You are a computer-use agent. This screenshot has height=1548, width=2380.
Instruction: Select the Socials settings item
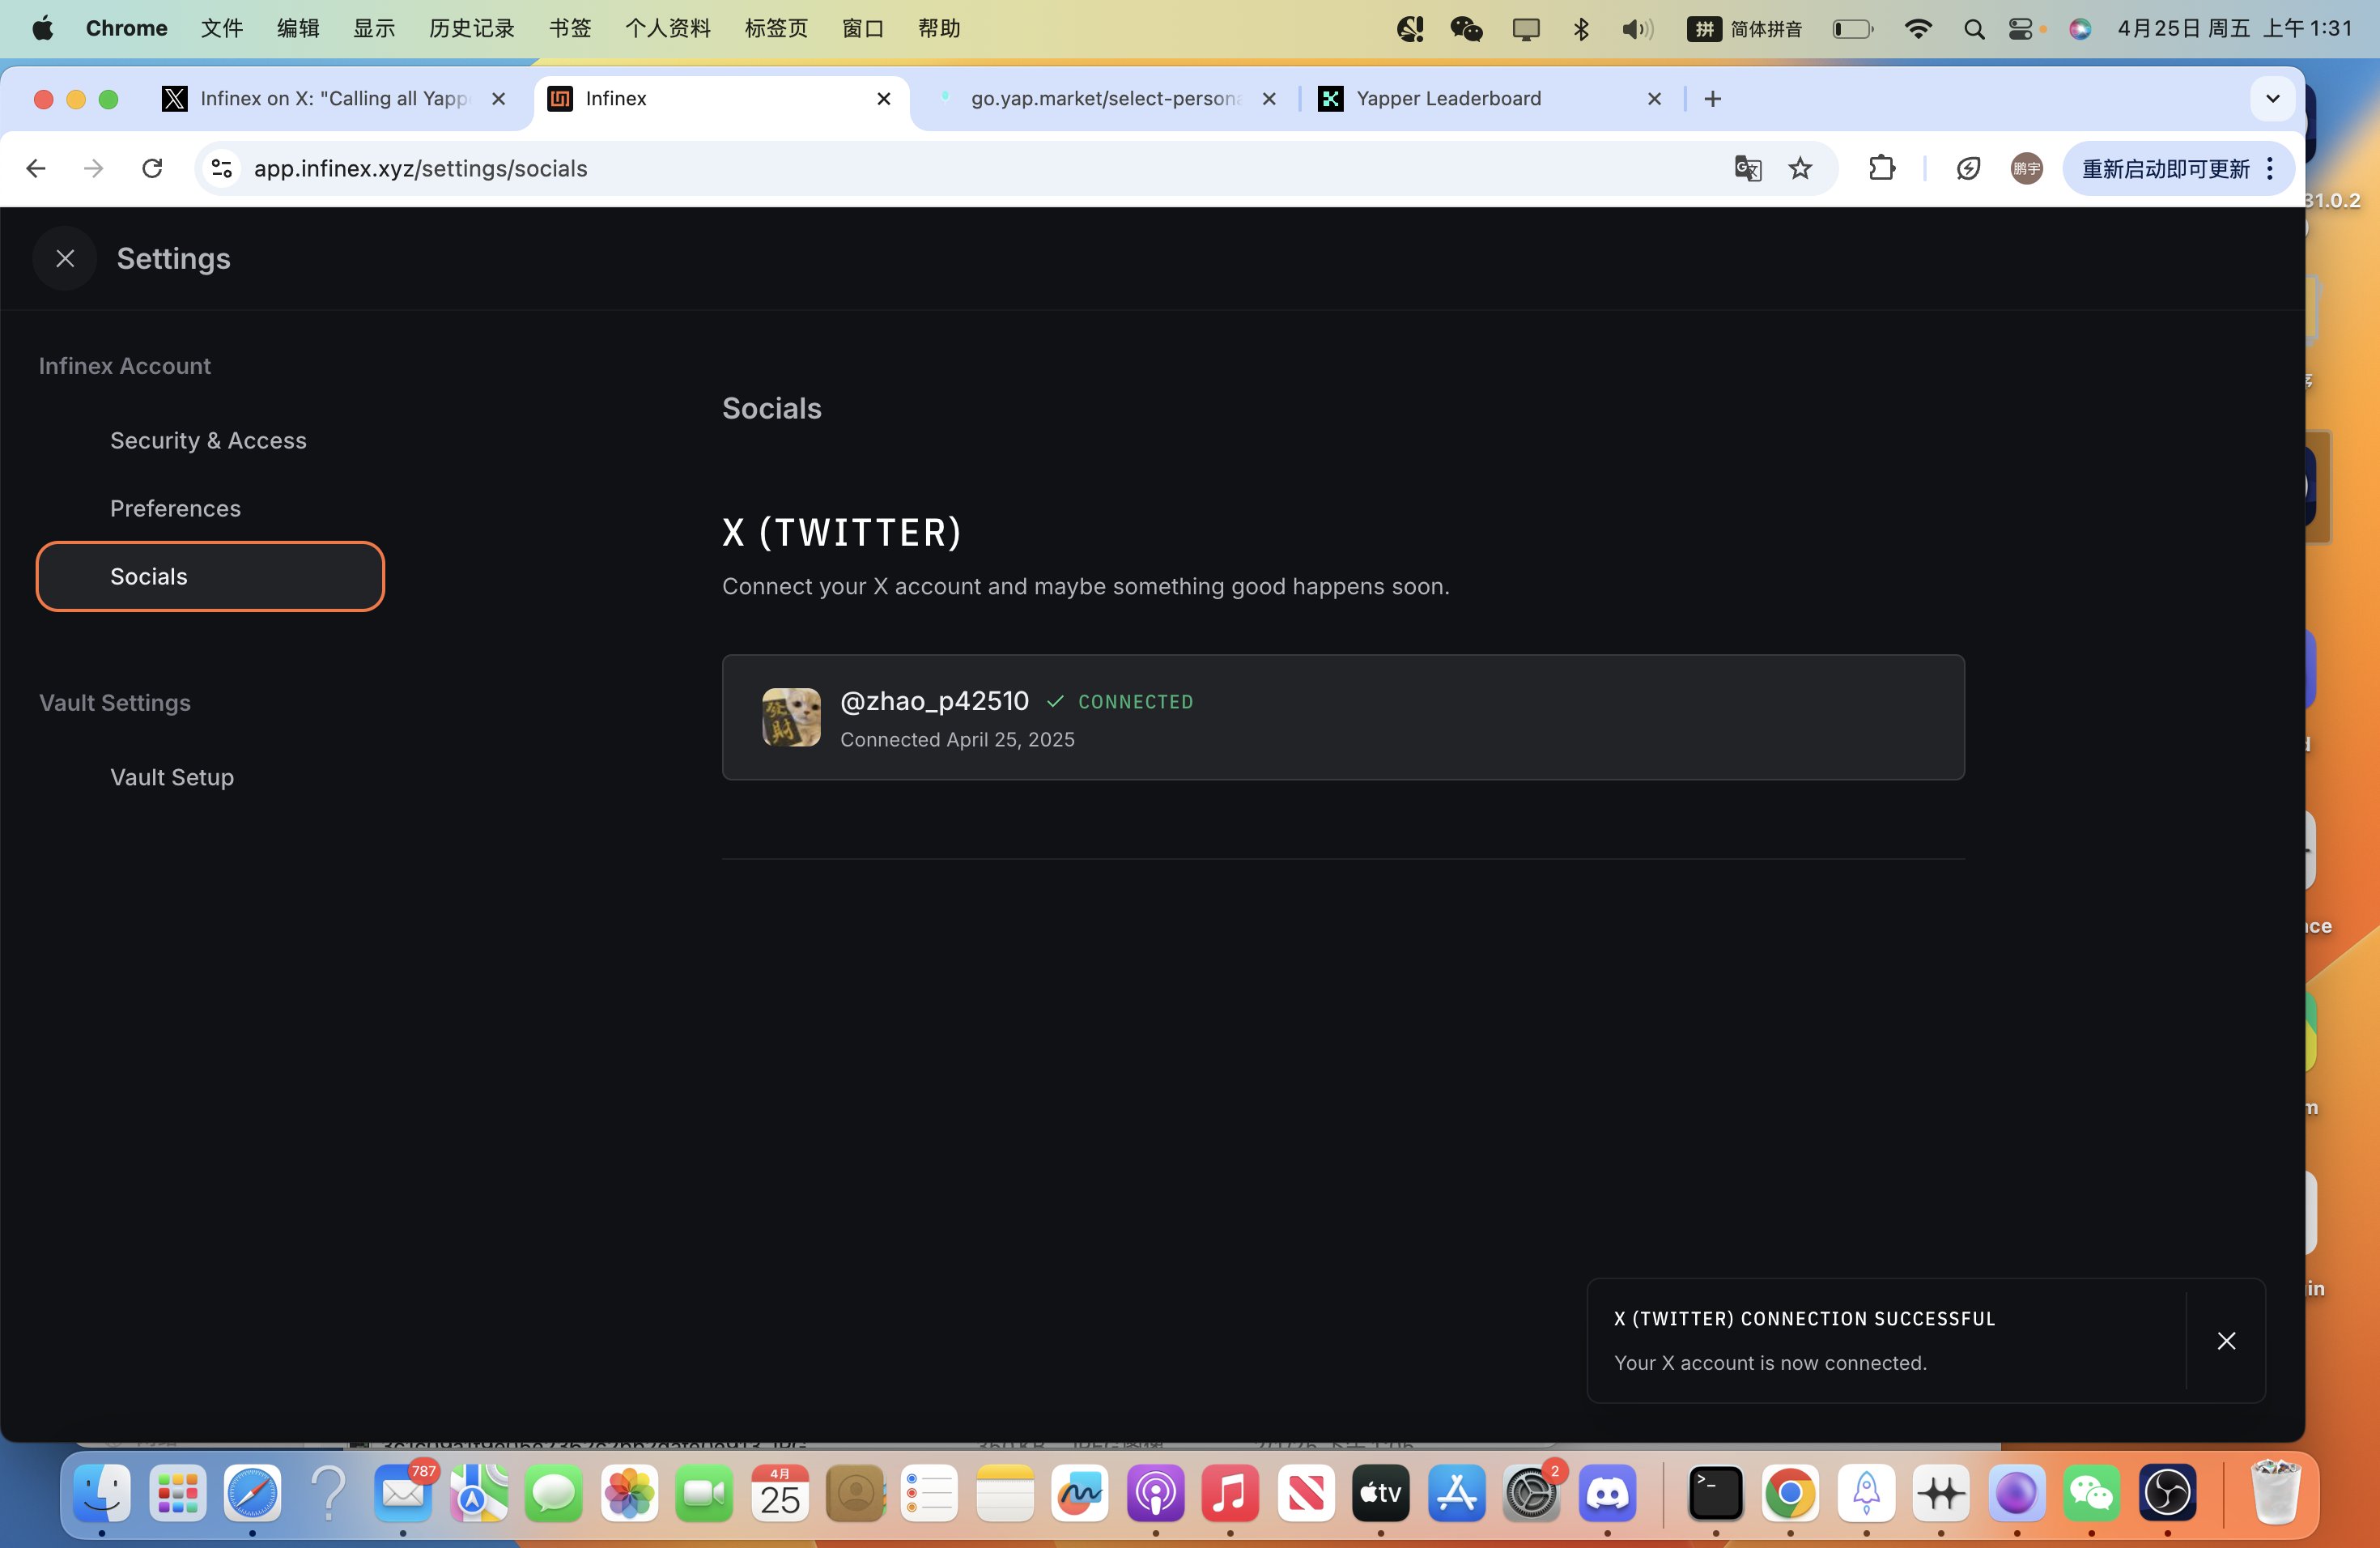[210, 576]
